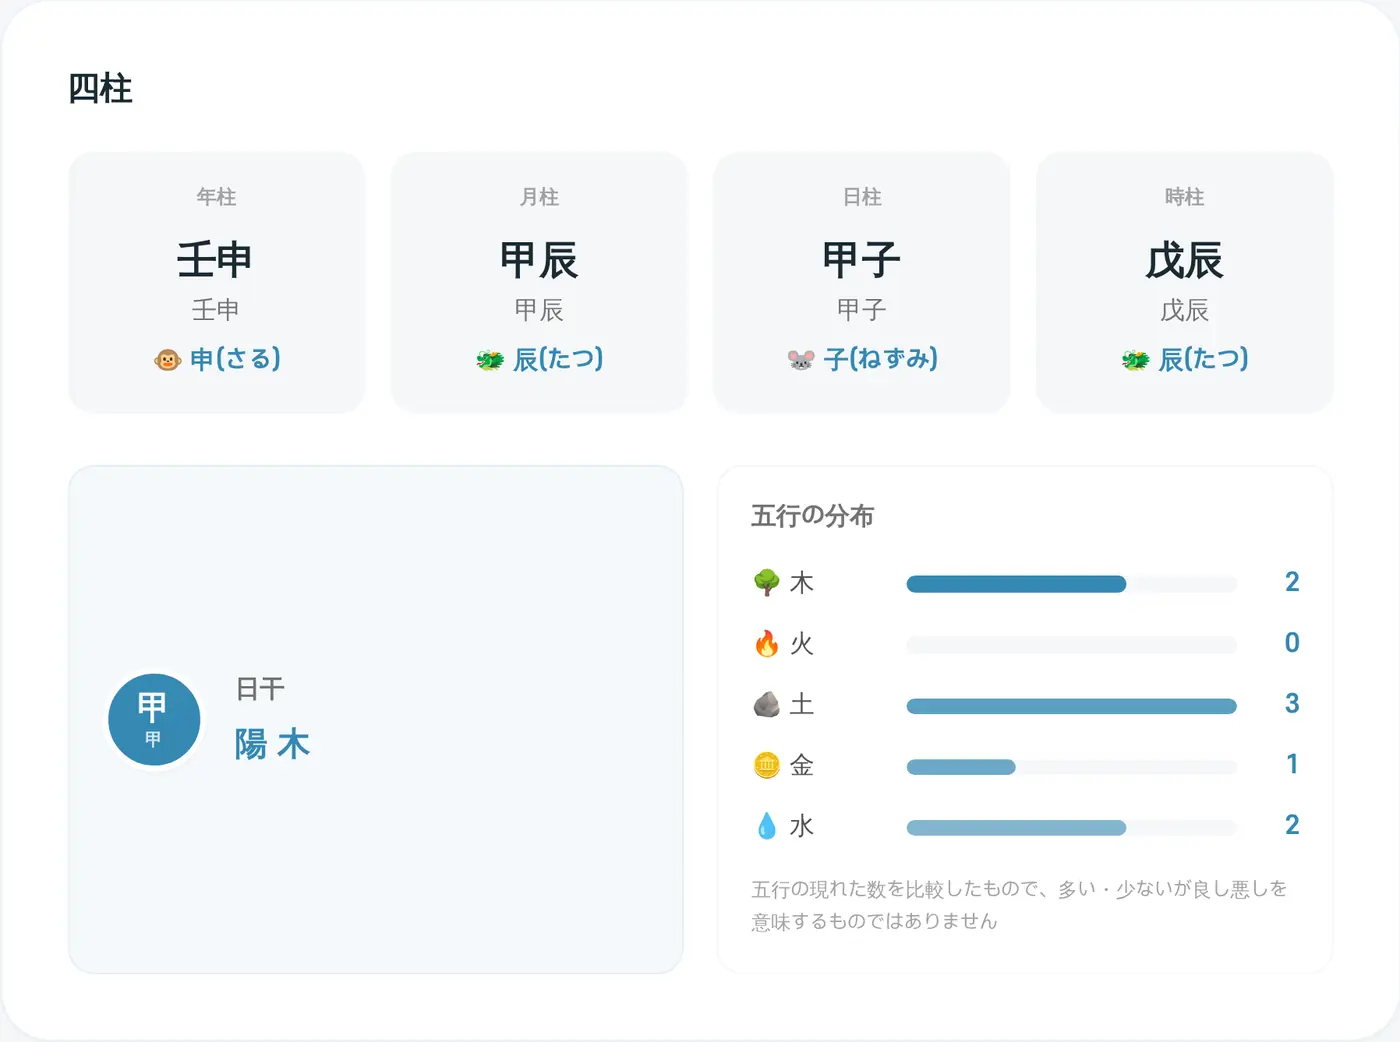Click the round 甲 day-stem badge
This screenshot has width=1400, height=1042.
click(x=154, y=720)
